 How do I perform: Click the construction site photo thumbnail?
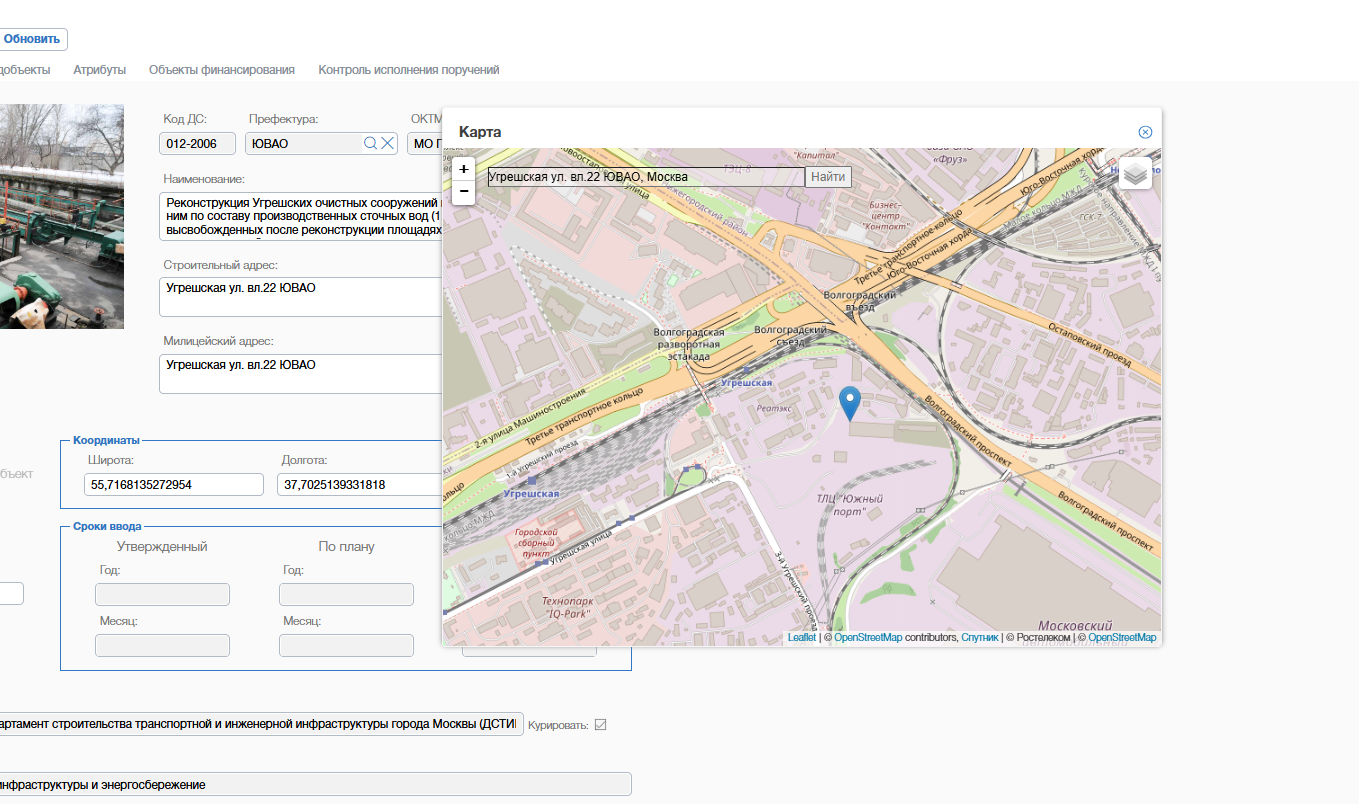click(x=62, y=216)
